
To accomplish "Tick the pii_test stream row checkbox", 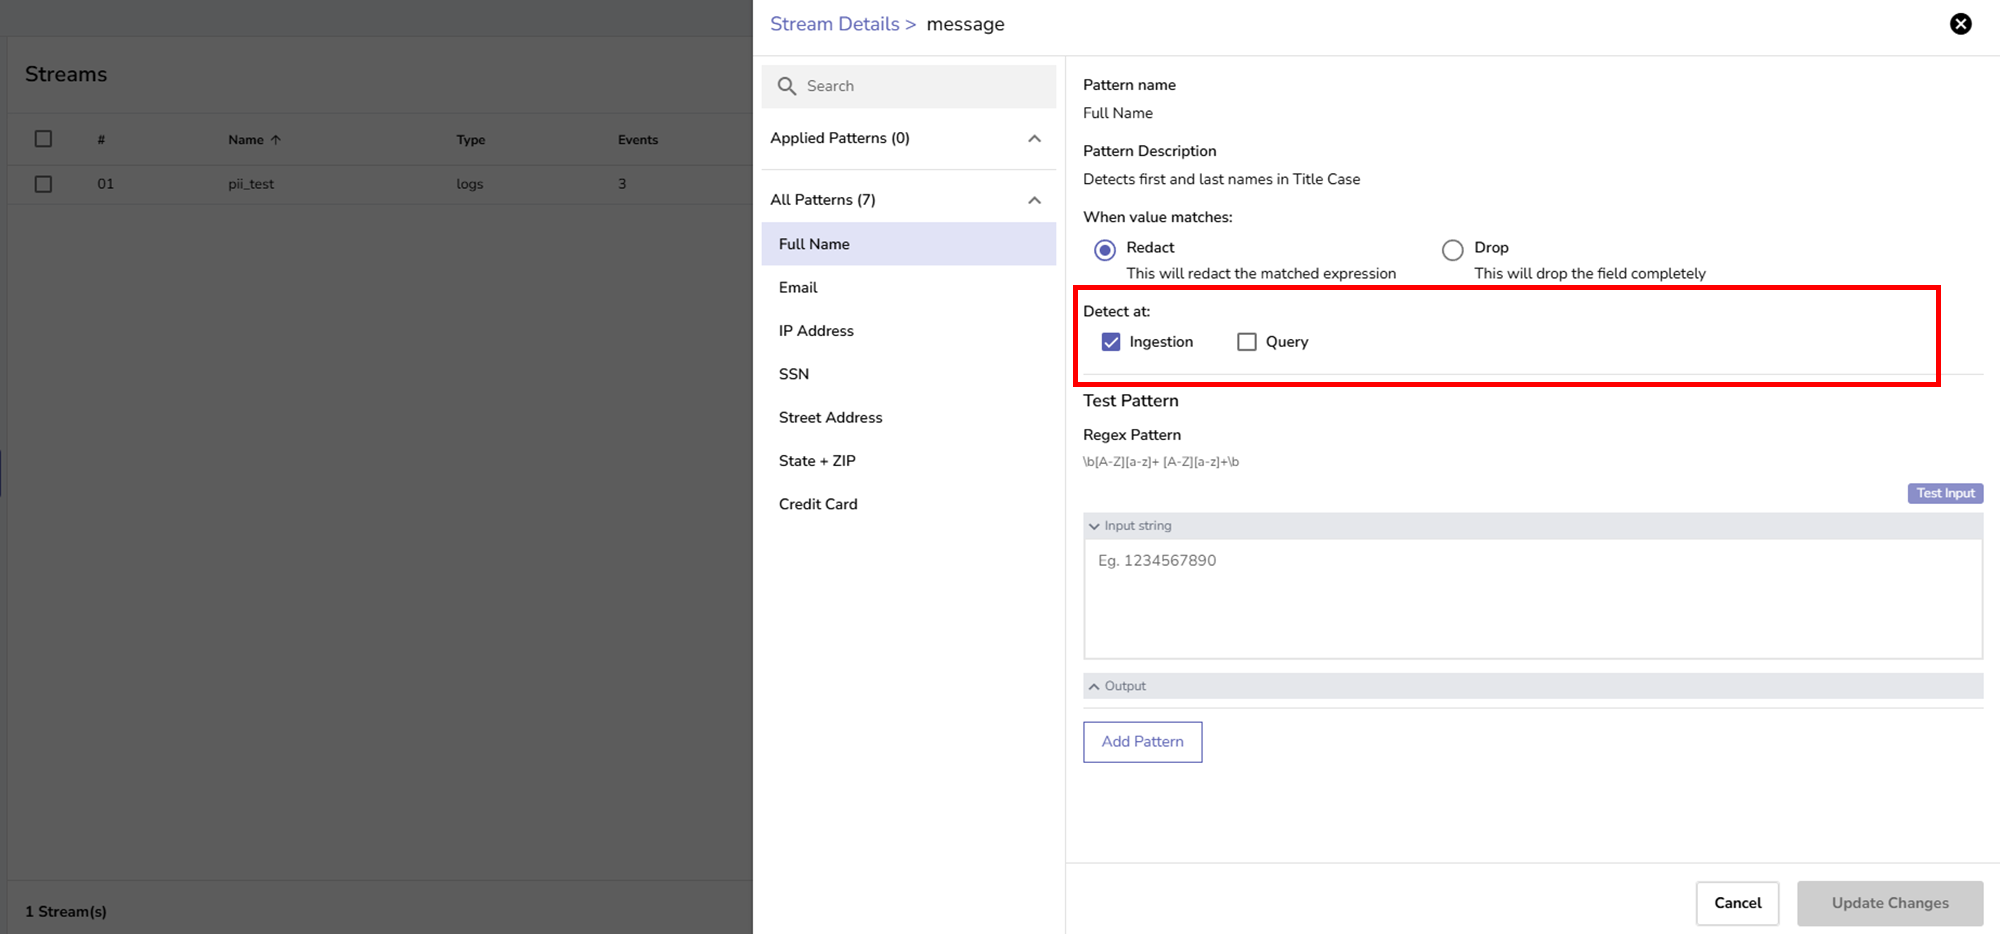I will (43, 184).
